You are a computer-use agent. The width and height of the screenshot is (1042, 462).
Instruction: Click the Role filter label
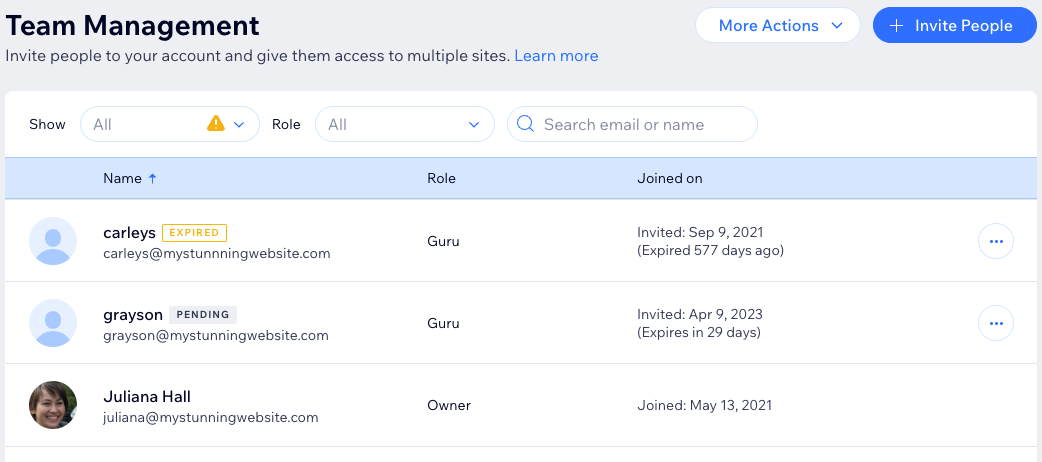[x=286, y=124]
